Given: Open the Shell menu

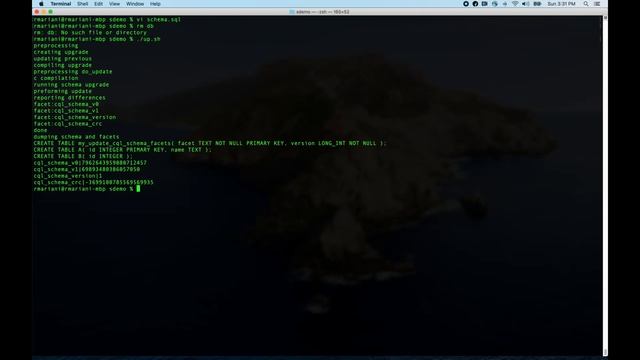Looking at the screenshot, I should (x=82, y=4).
